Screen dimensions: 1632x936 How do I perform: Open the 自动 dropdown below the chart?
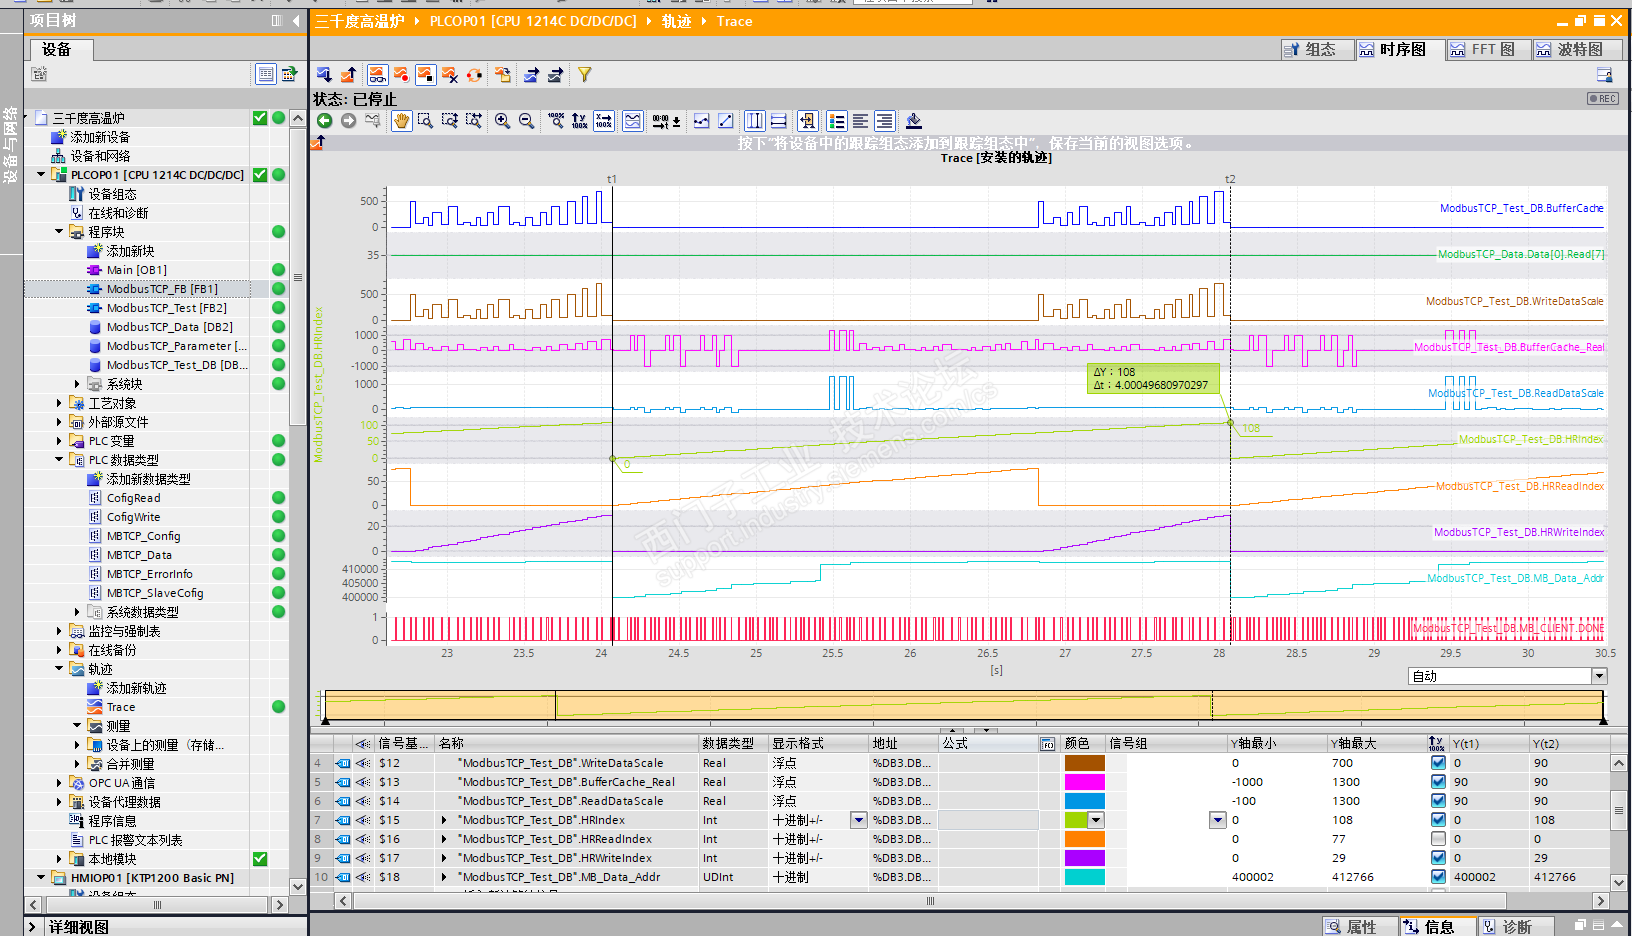click(x=1599, y=676)
